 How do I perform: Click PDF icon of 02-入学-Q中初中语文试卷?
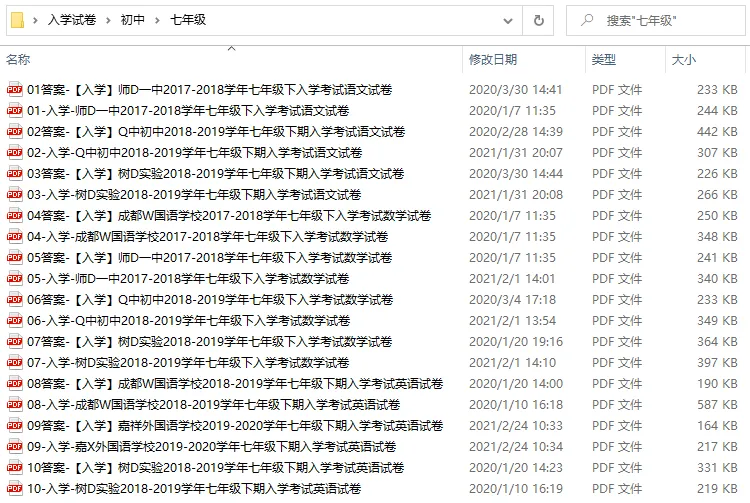tap(14, 153)
